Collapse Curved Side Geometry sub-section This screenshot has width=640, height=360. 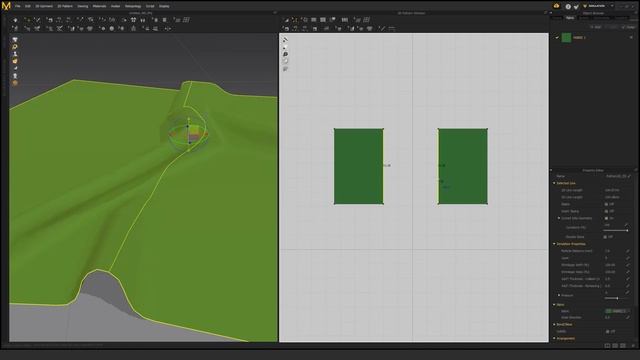[559, 218]
